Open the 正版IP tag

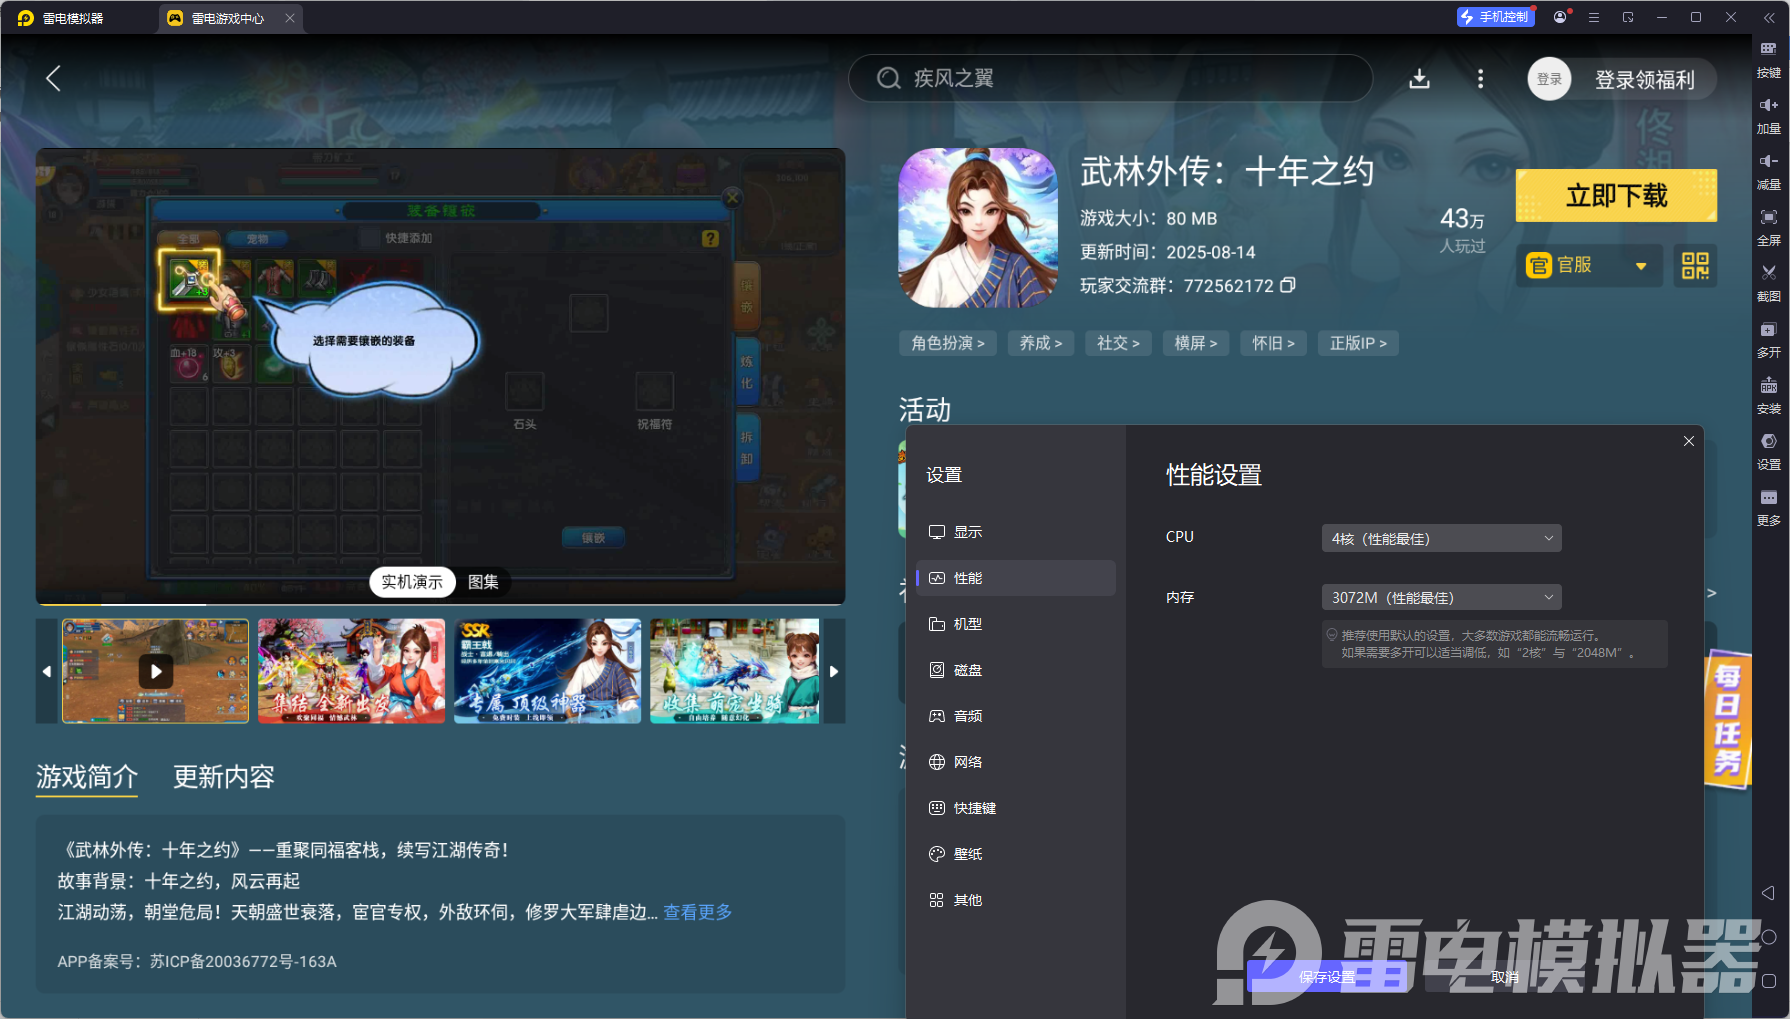pos(1358,343)
